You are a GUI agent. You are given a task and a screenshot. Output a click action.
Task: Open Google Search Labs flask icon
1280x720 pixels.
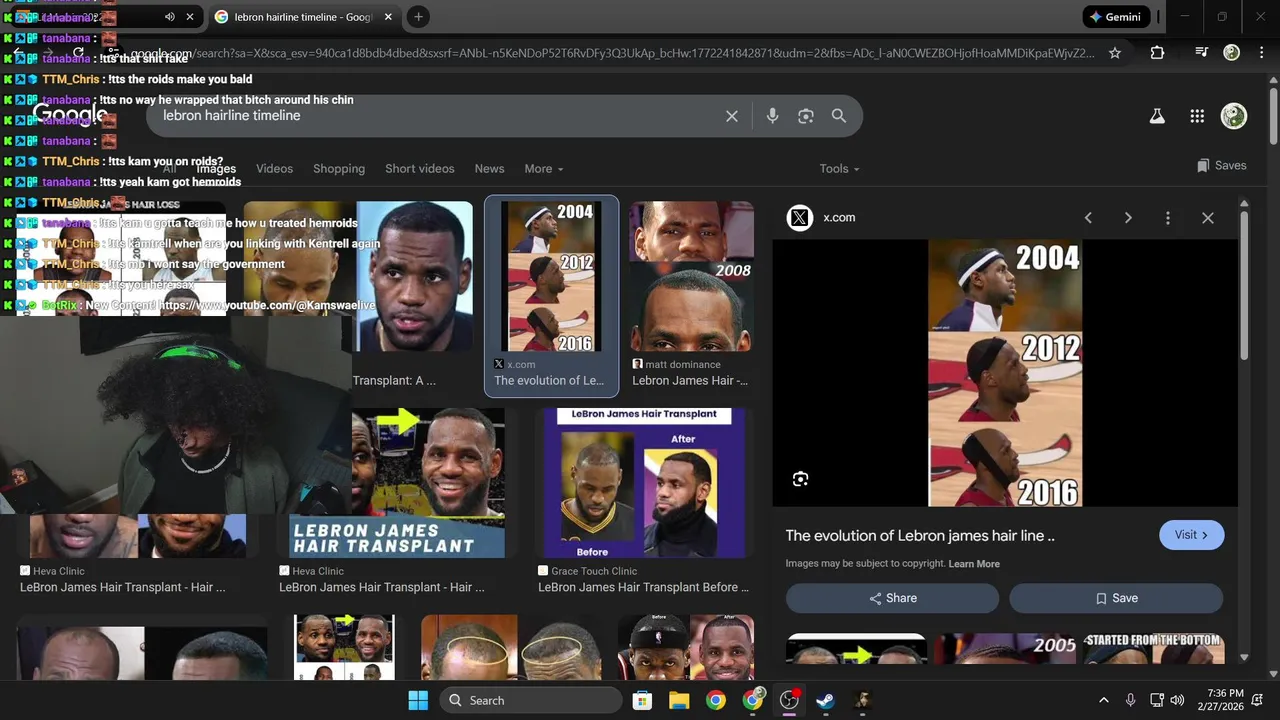point(1157,116)
